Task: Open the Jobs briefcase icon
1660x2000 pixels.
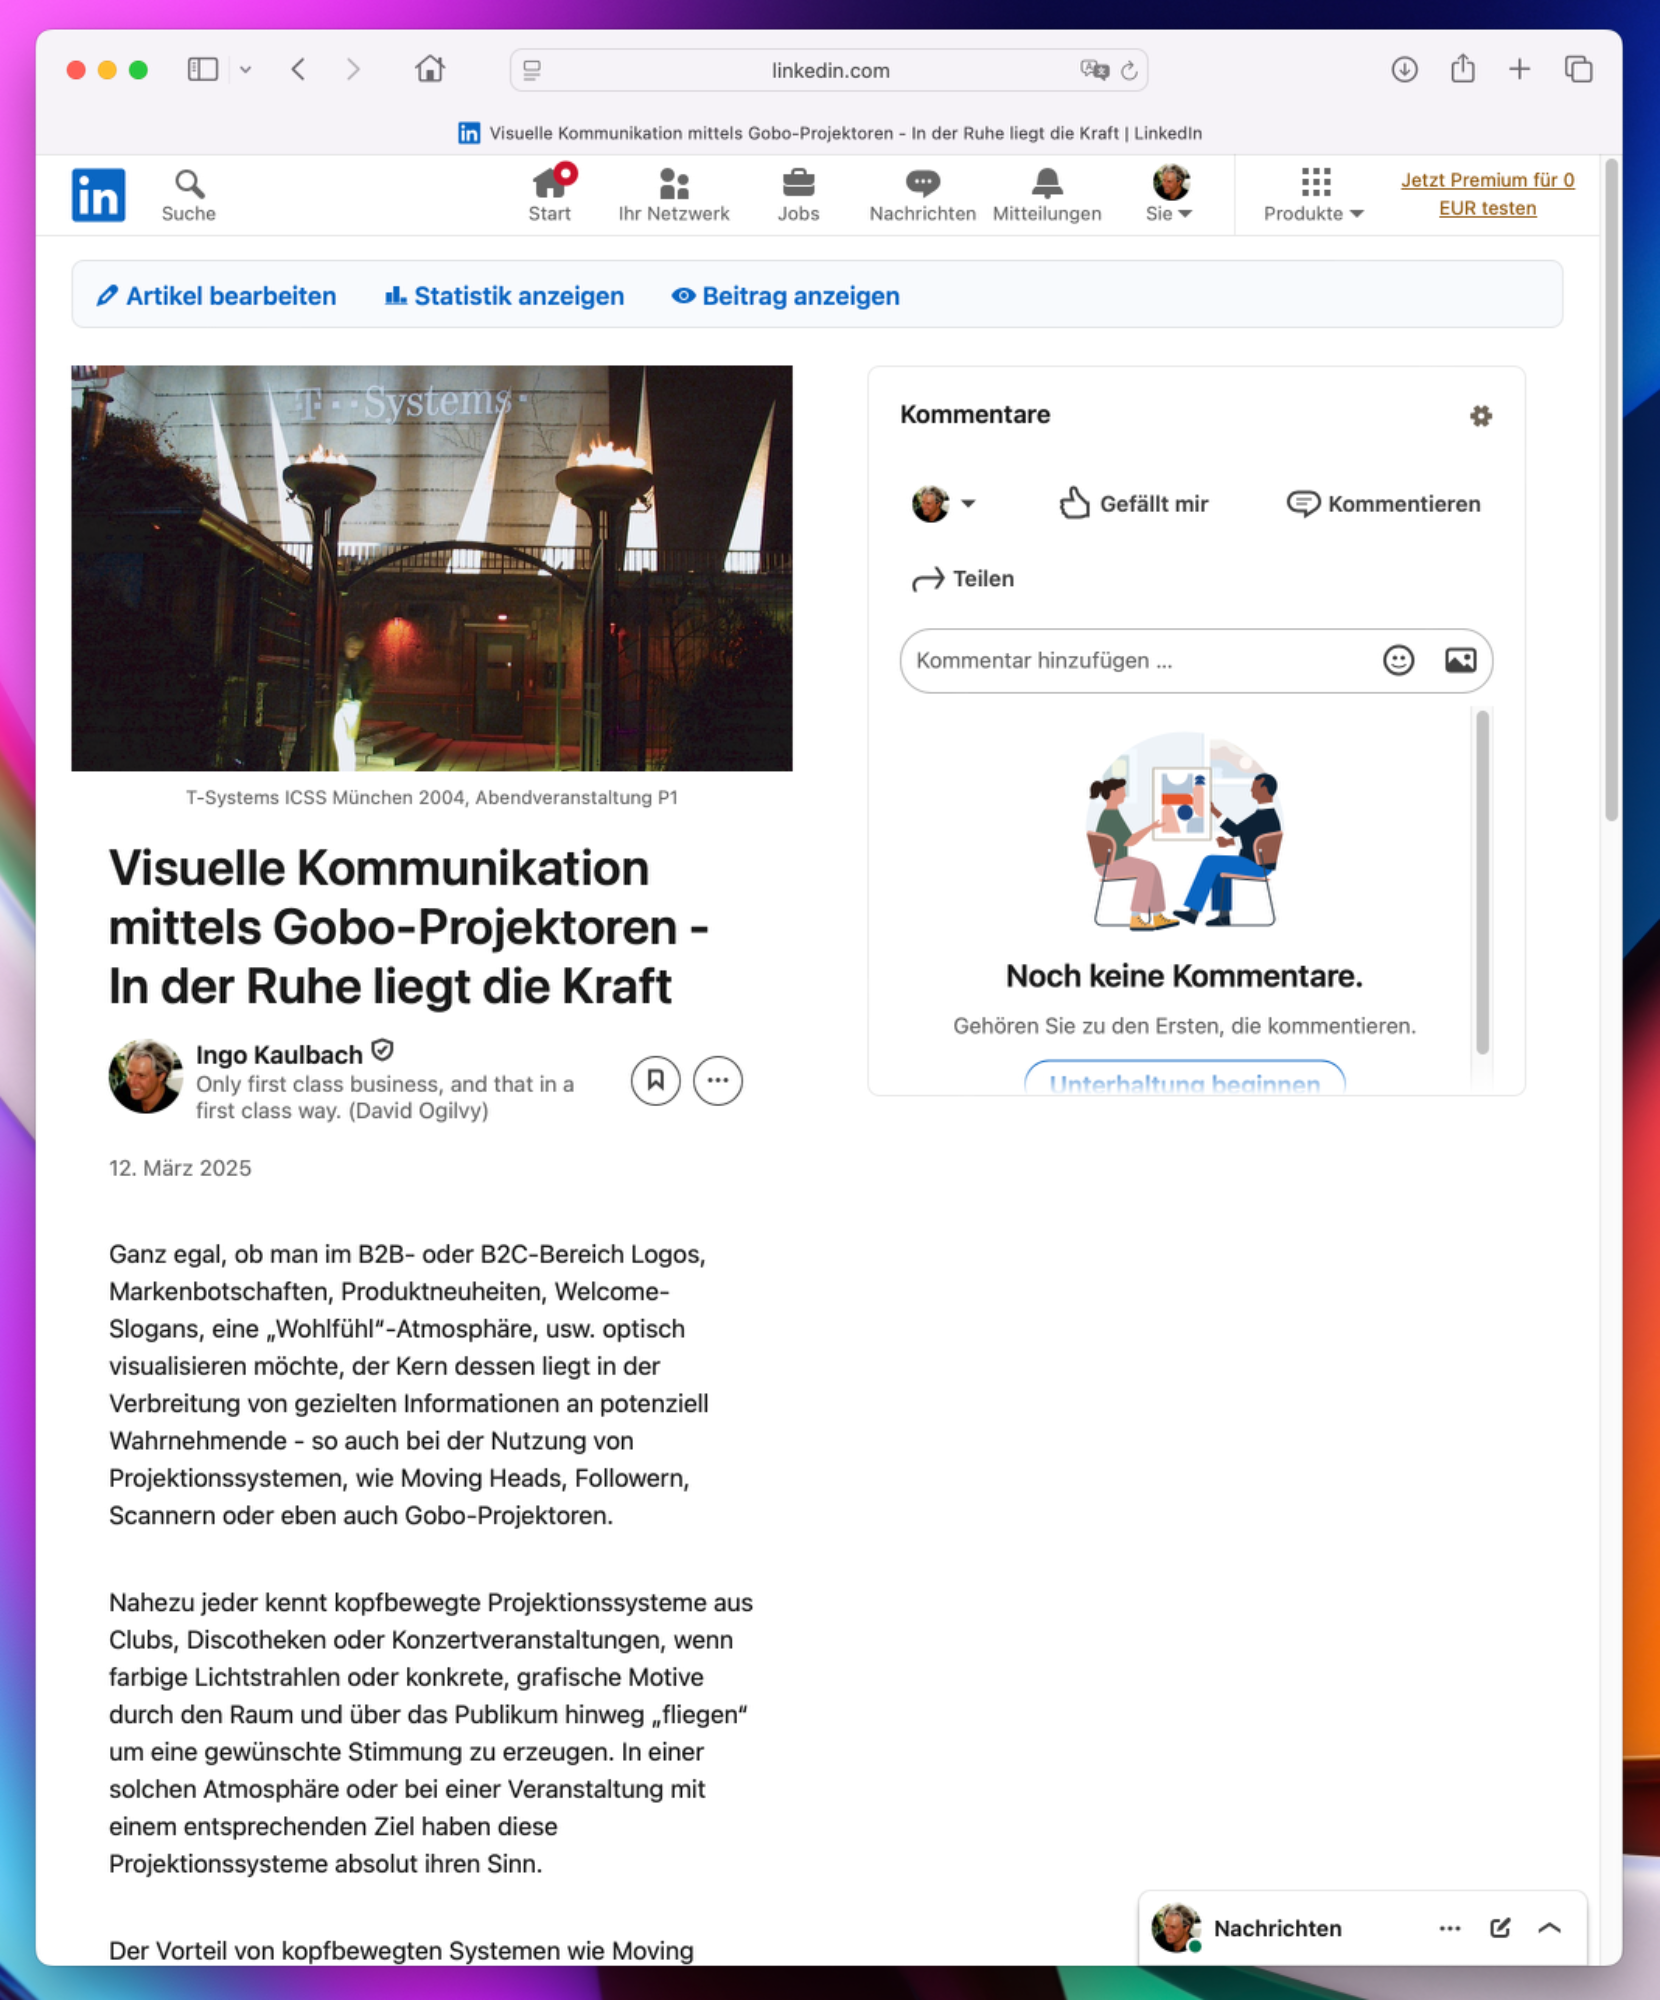Action: 798,195
